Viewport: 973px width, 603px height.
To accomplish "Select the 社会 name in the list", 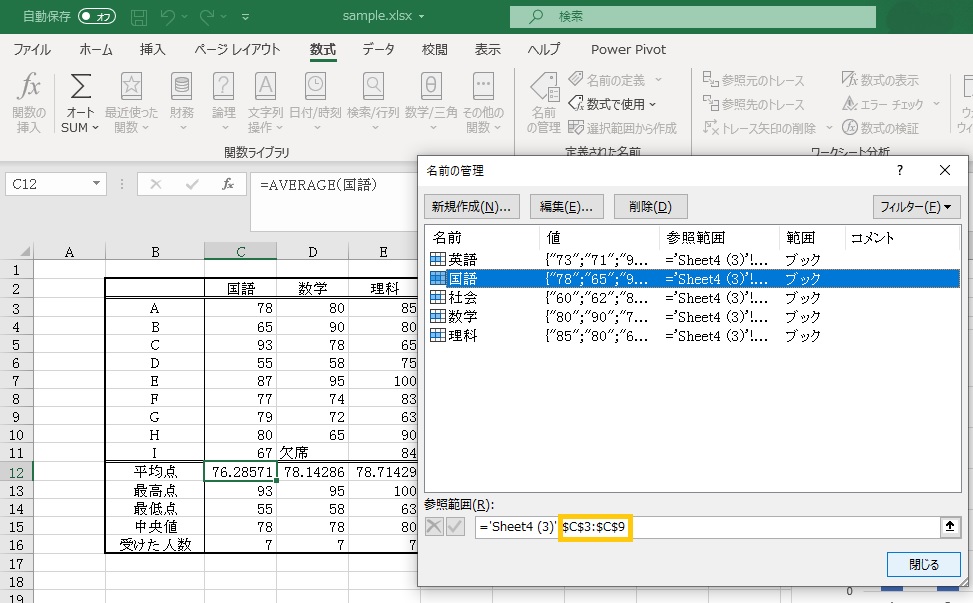I will 463,298.
